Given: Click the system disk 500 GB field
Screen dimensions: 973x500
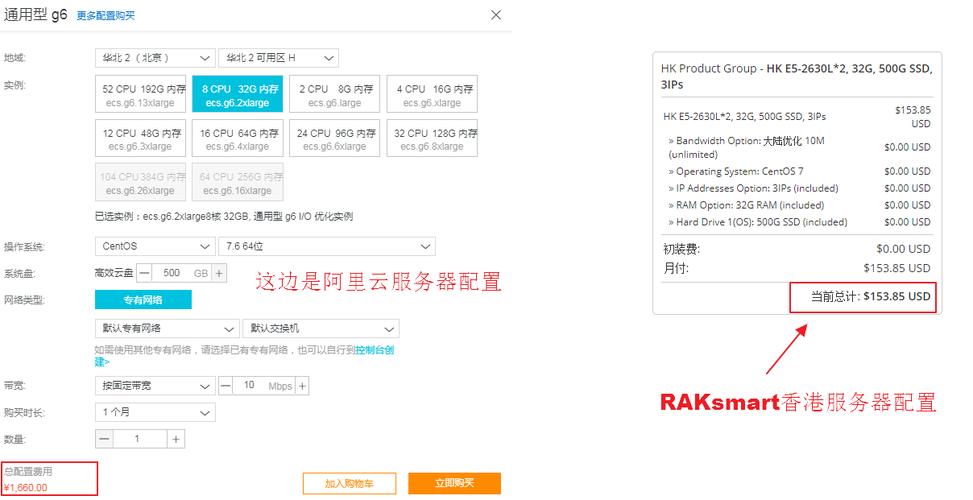Looking at the screenshot, I should click(x=181, y=273).
